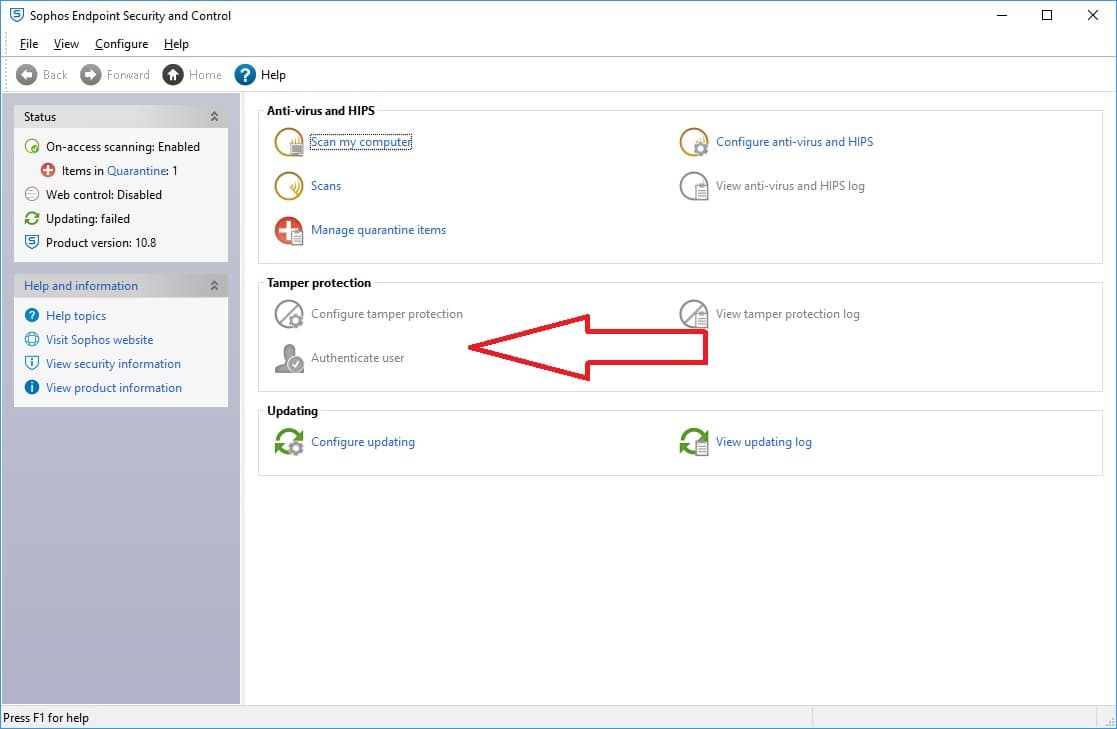The height and width of the screenshot is (729, 1117).
Task: Click the Status panel title text
Action: click(x=40, y=117)
